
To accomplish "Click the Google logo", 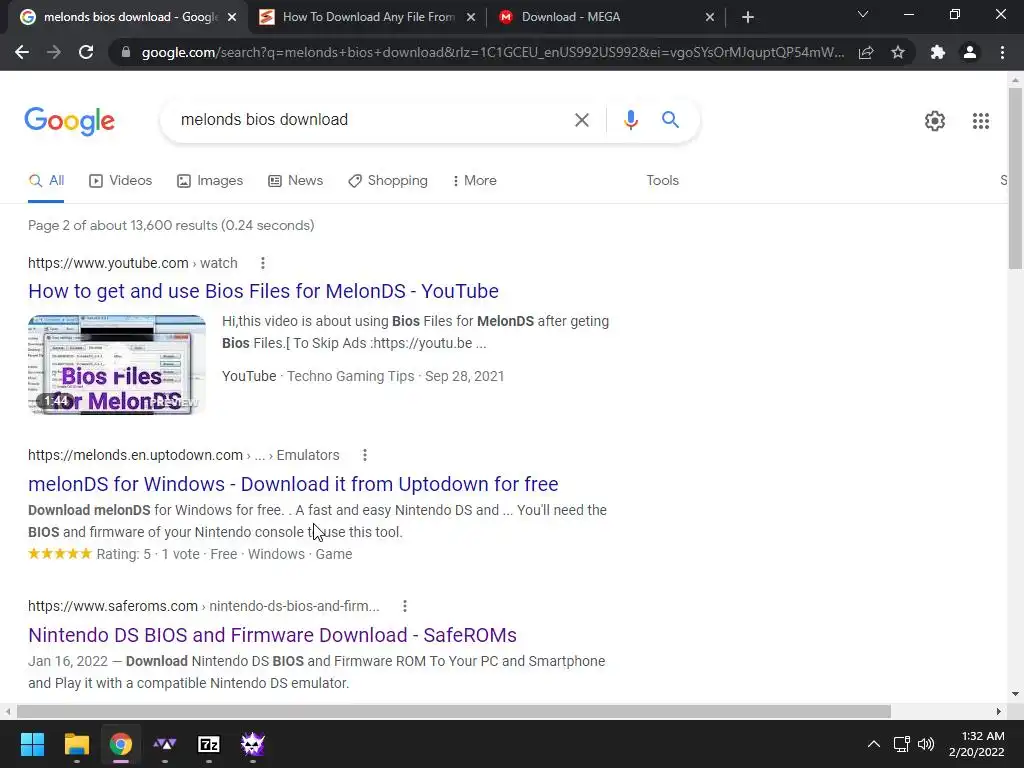I will [x=69, y=121].
